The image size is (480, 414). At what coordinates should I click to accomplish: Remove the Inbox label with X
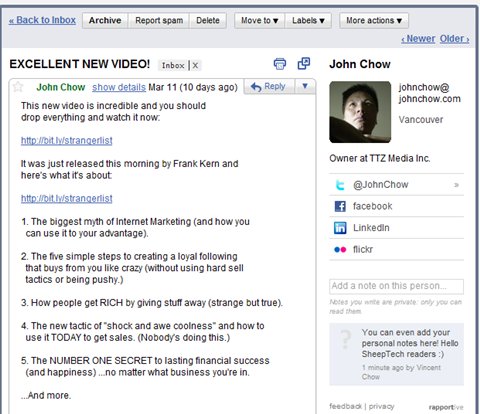pos(195,65)
